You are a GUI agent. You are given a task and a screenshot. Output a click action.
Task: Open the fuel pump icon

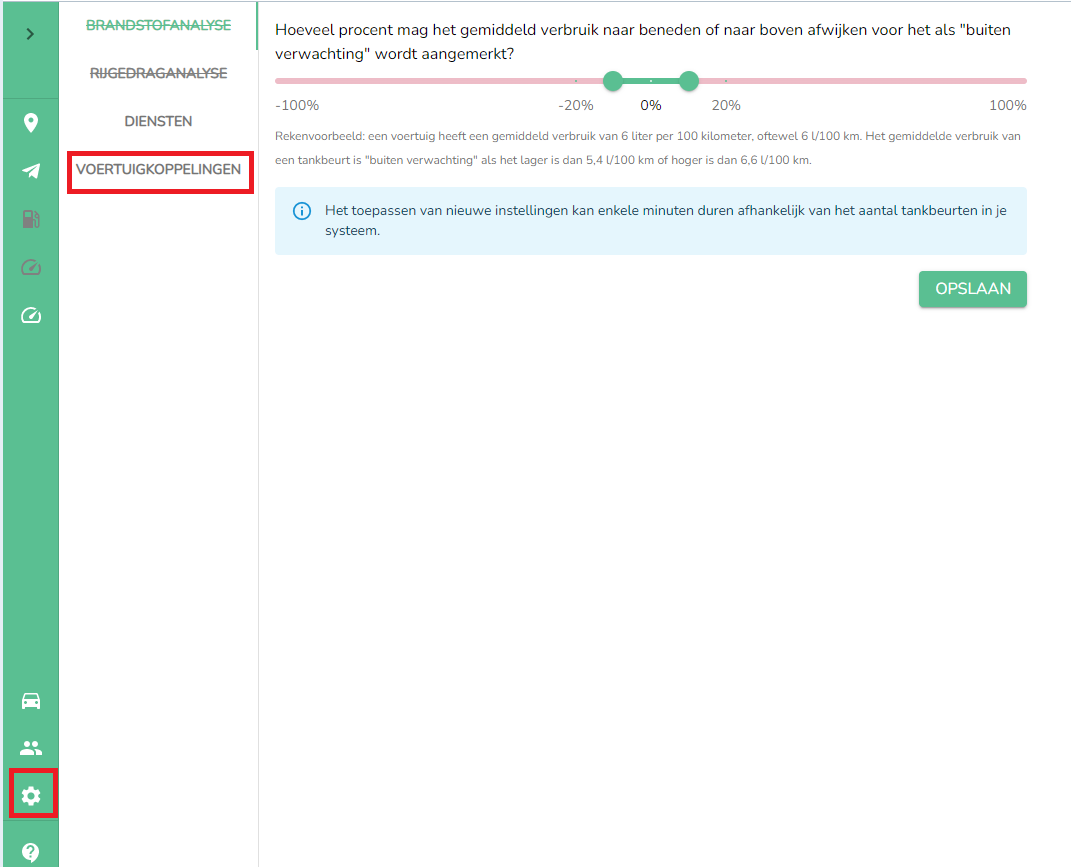[x=31, y=219]
